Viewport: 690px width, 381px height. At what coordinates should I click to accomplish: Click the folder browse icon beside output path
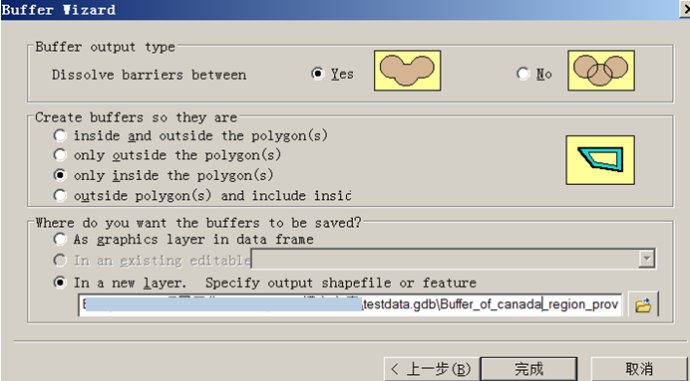coord(643,304)
